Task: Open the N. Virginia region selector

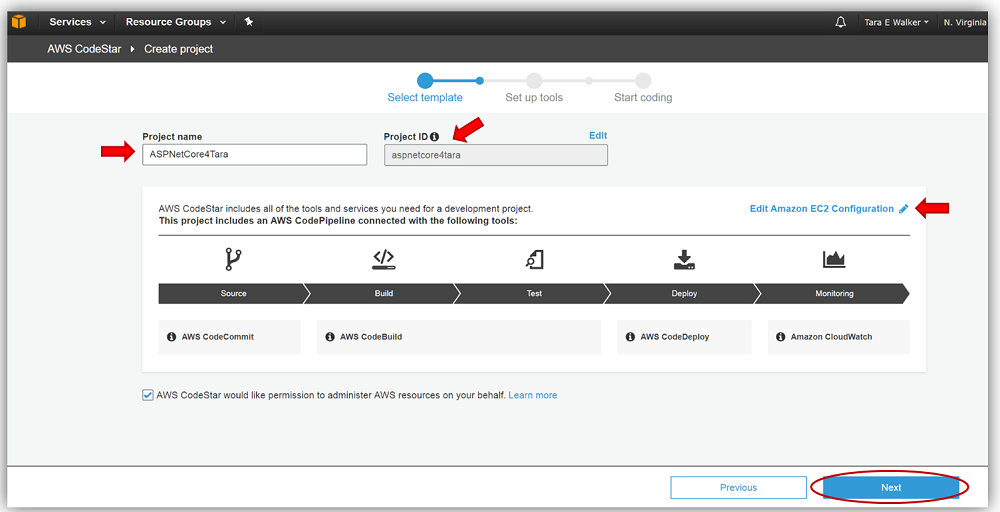Action: coord(964,22)
